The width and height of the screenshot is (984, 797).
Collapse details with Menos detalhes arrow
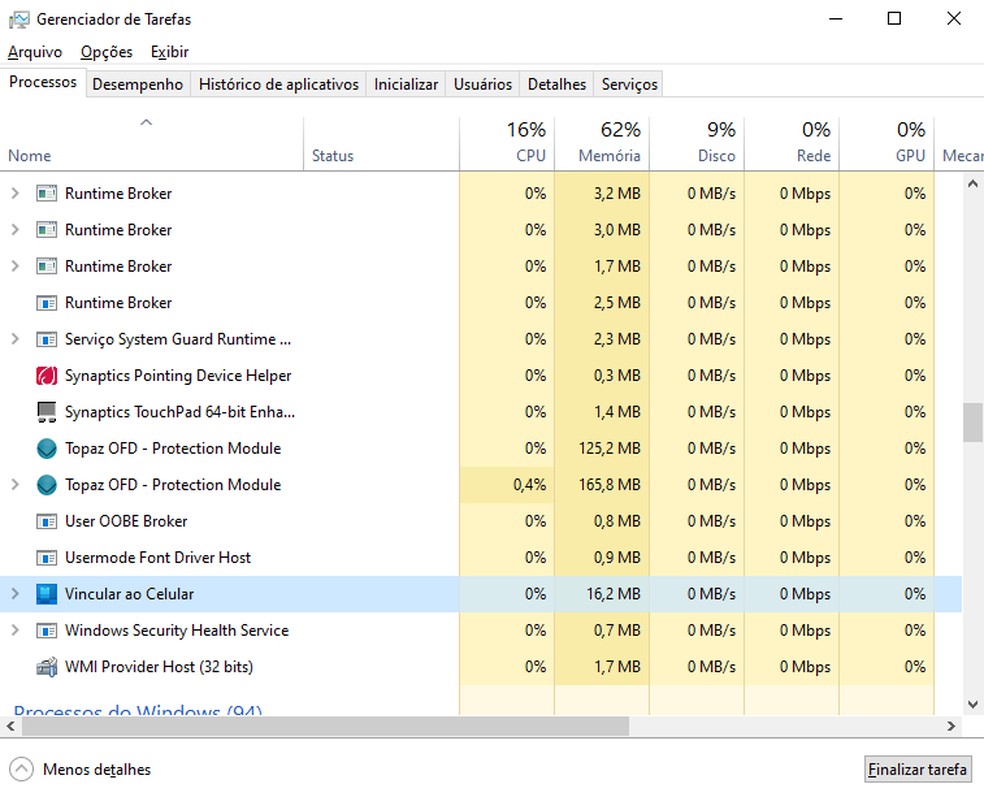(21, 770)
